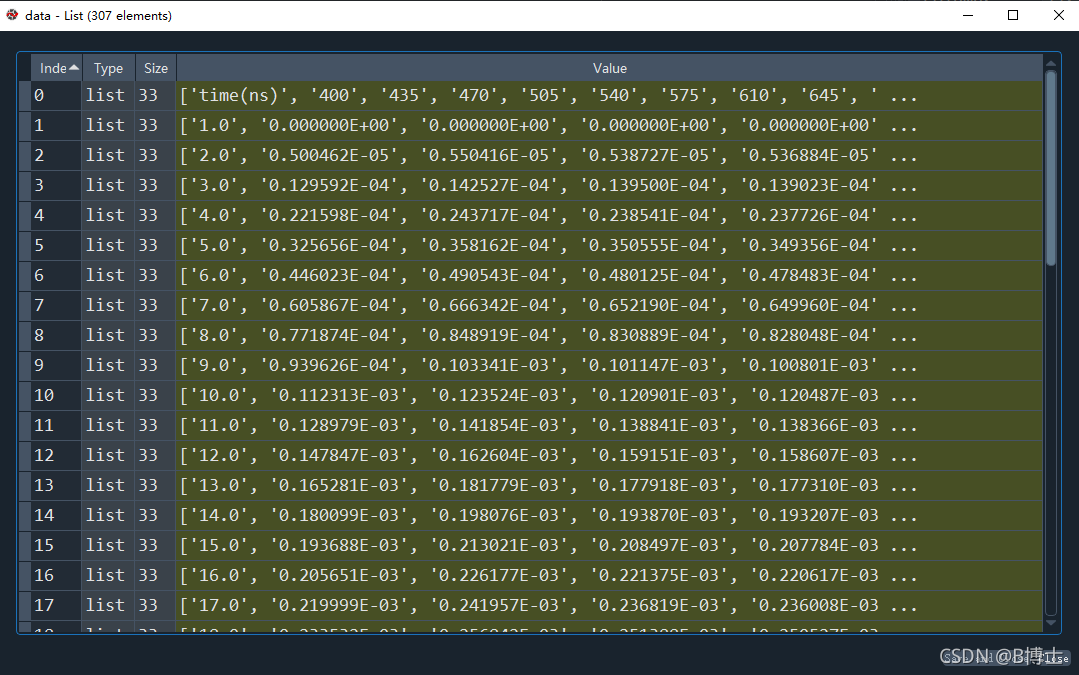Screen dimensions: 1079x675
Task: Click the 'list' type cell in row 5
Action: coord(108,246)
